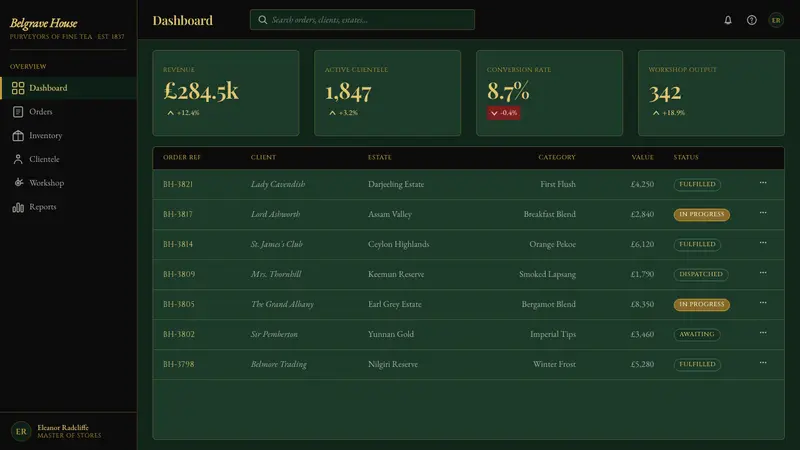Open more options for order BH-3817
This screenshot has width=800, height=450.
click(763, 213)
